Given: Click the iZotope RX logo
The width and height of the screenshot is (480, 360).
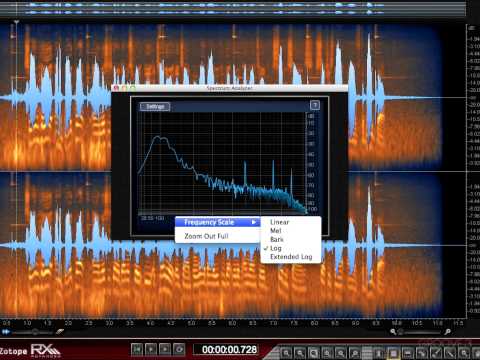Looking at the screenshot, I should tap(30, 351).
